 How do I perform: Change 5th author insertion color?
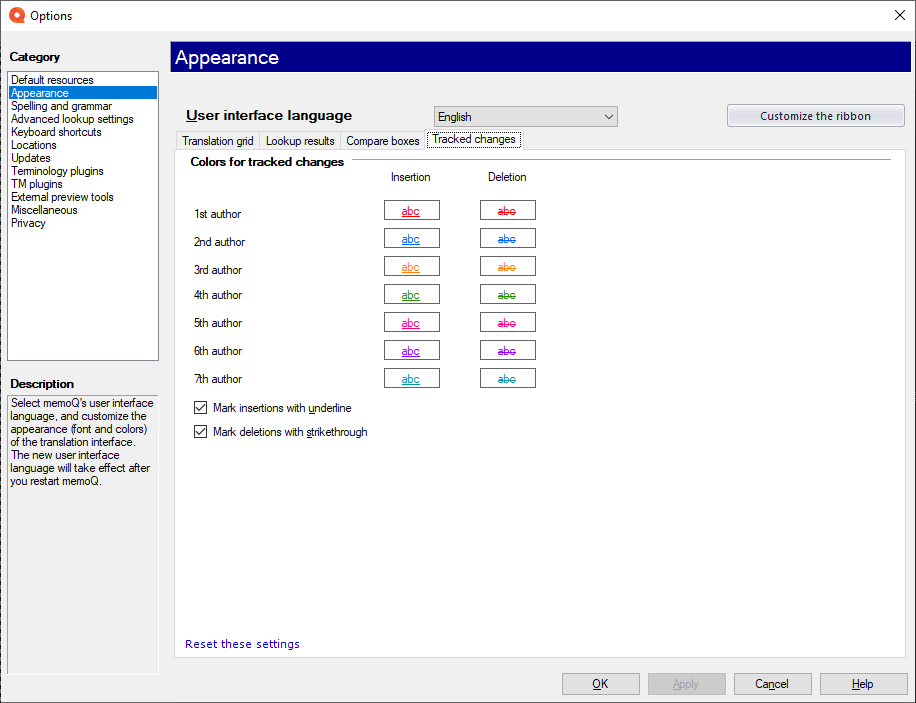[x=411, y=323]
